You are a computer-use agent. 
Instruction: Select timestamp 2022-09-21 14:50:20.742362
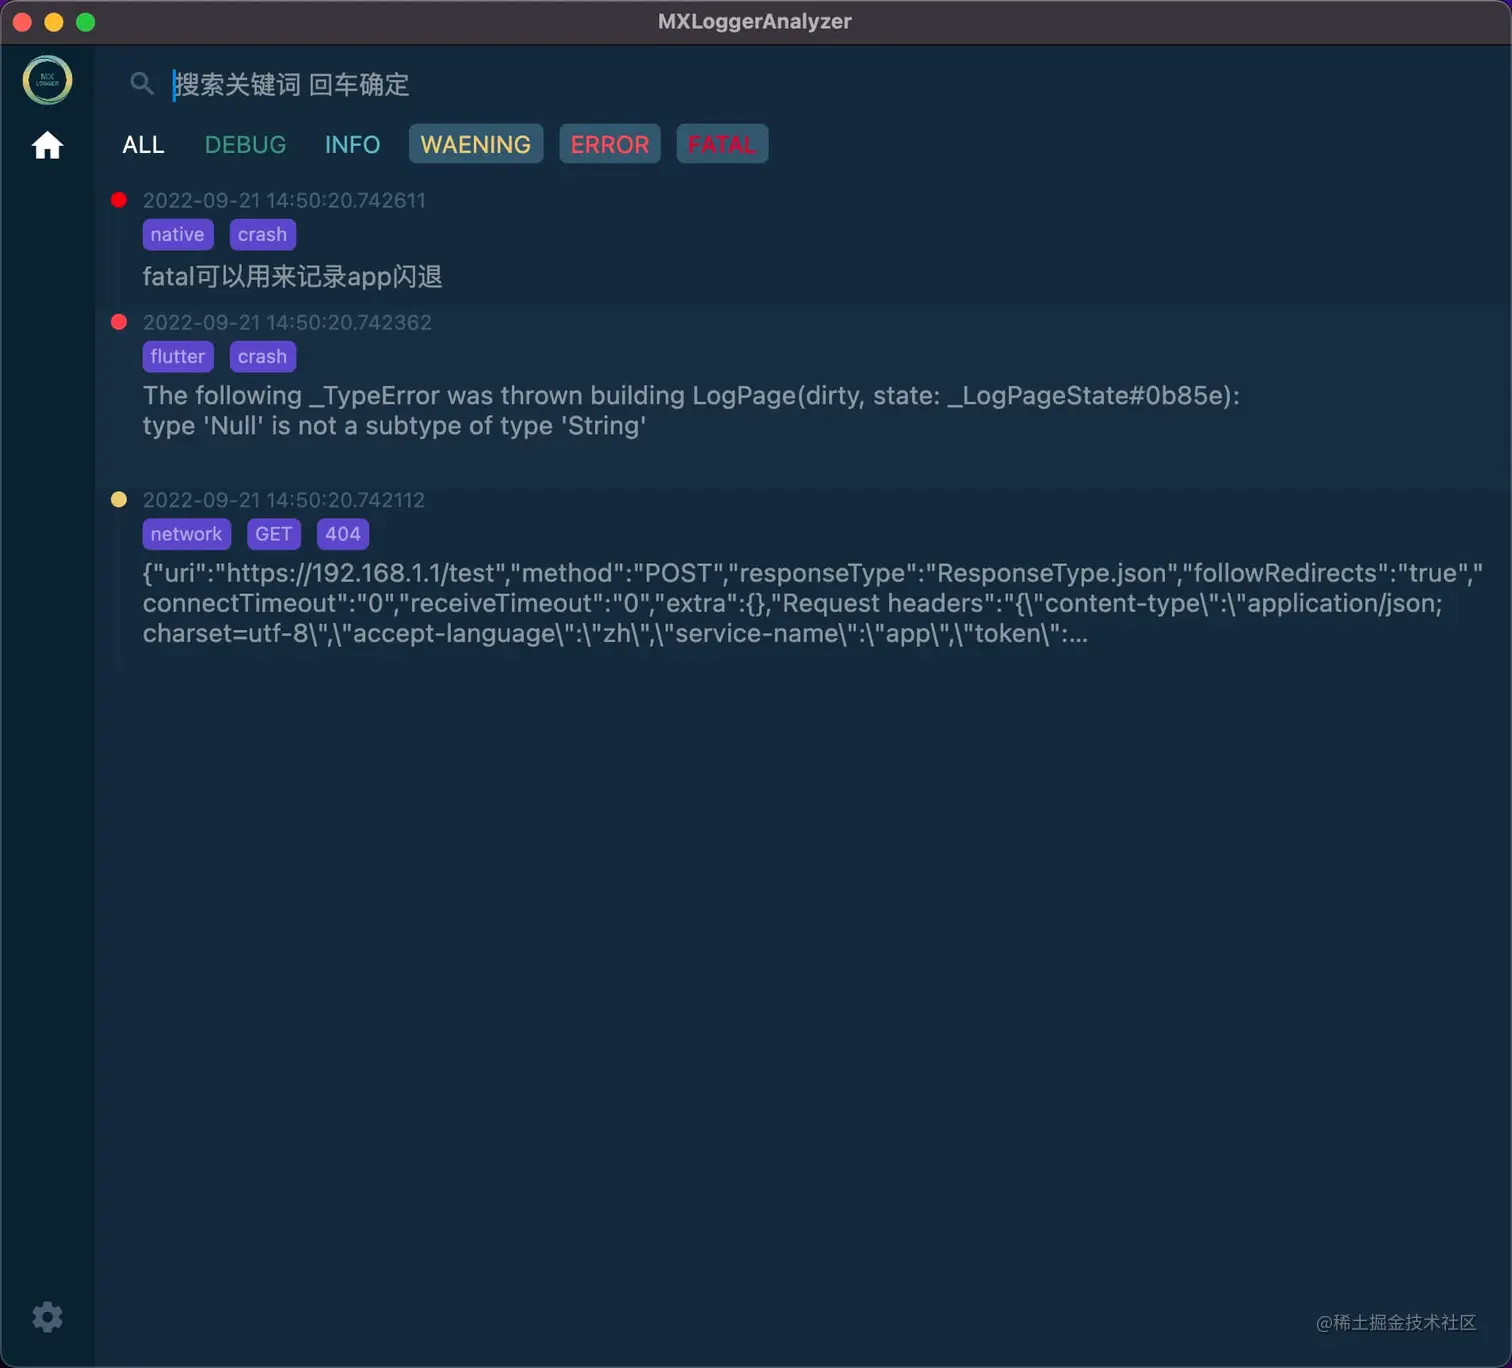287,322
